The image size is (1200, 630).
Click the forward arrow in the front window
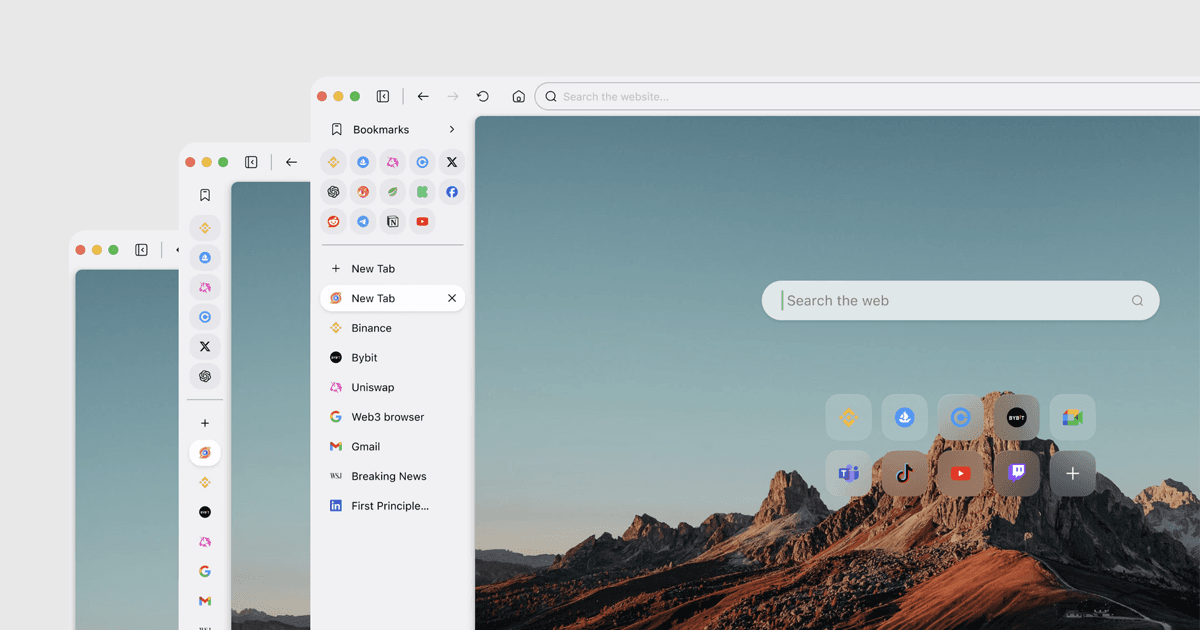[x=453, y=97]
